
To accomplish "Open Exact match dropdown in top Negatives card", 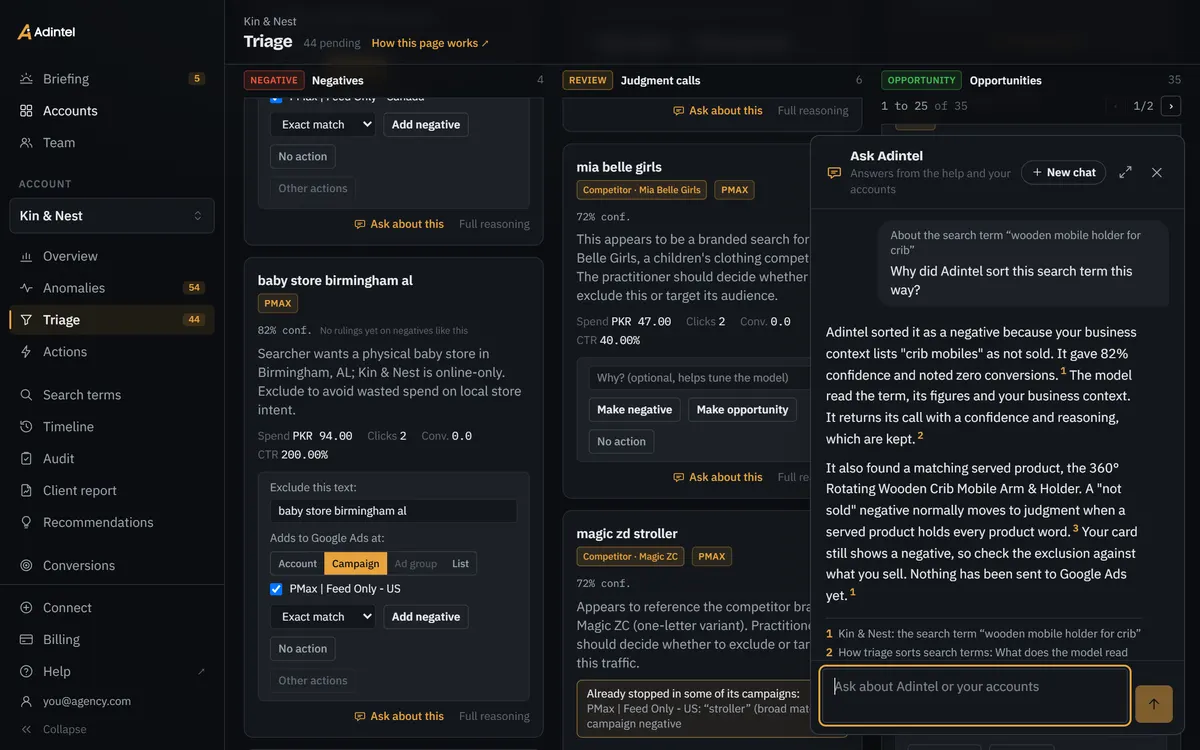I will (x=322, y=125).
